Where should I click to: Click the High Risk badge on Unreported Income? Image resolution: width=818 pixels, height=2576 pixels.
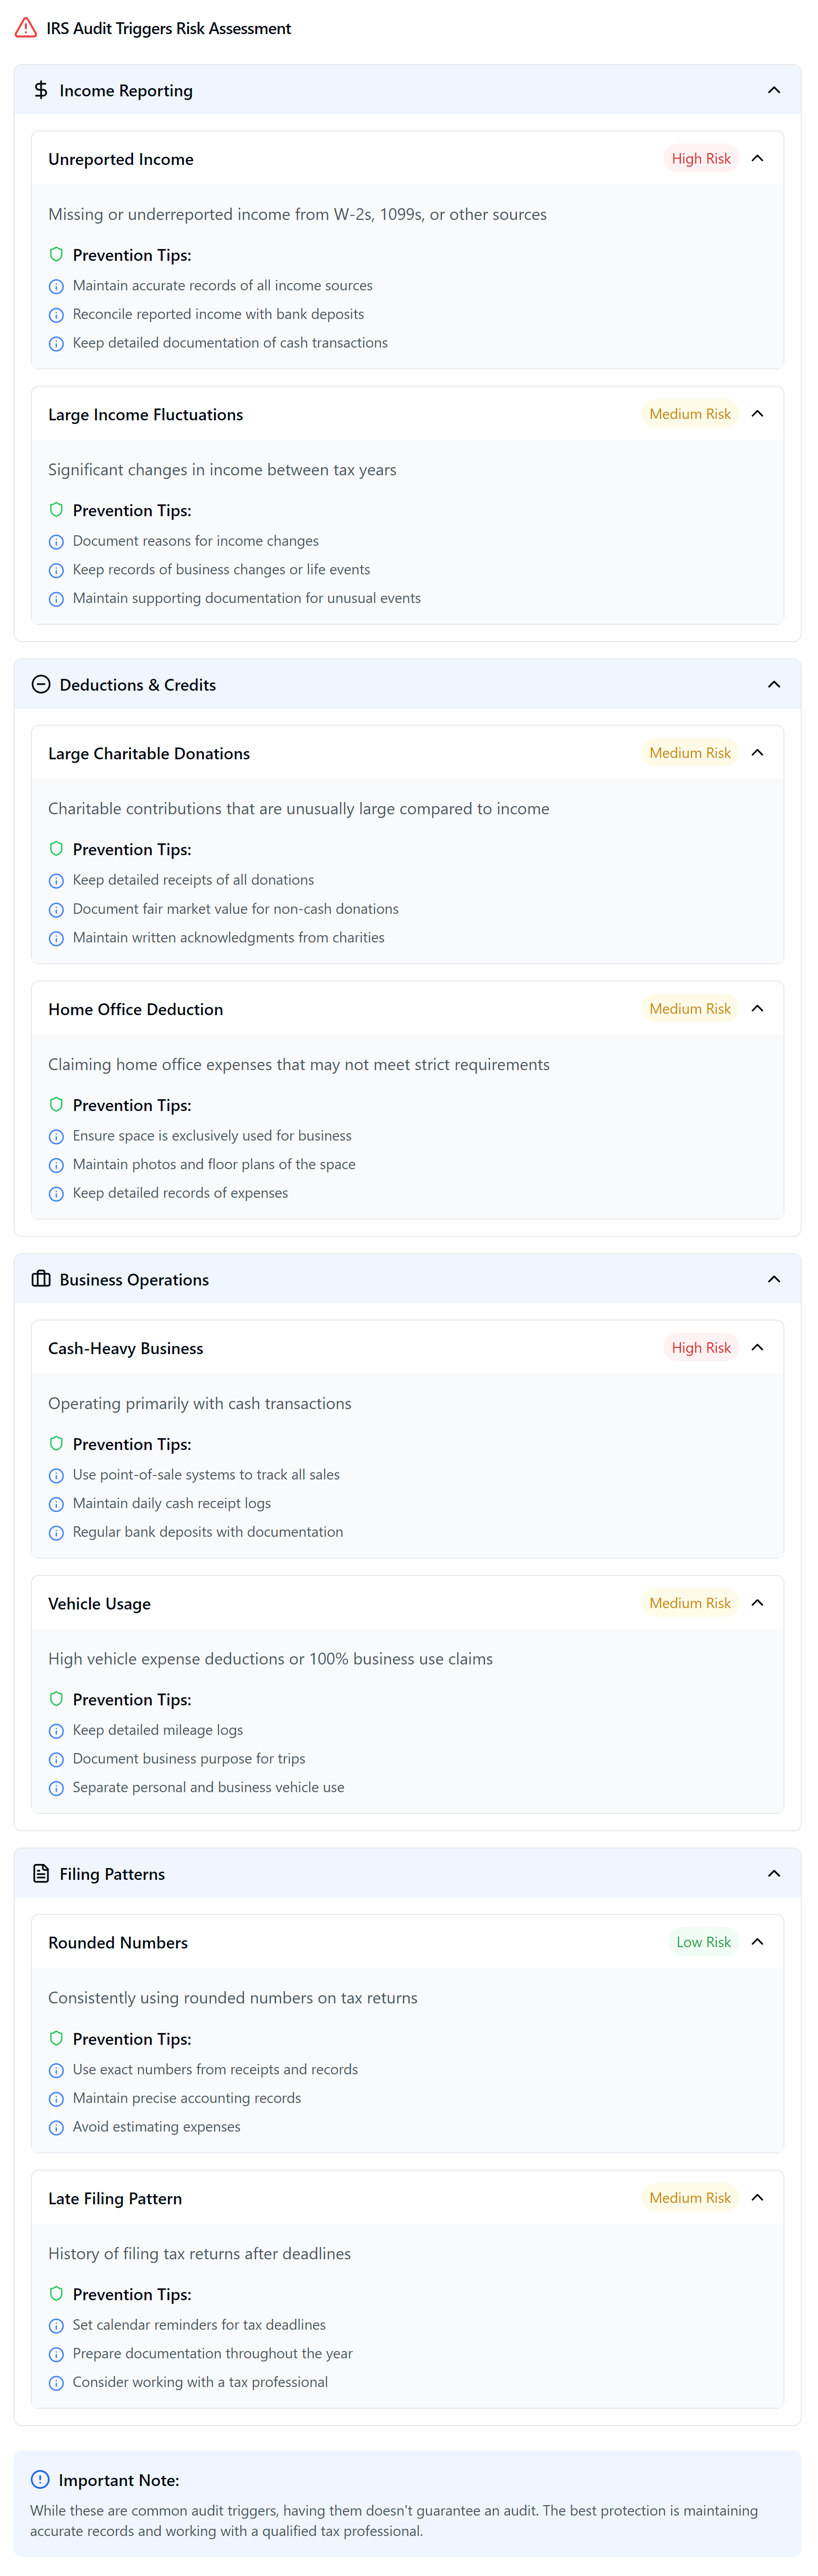(x=700, y=158)
